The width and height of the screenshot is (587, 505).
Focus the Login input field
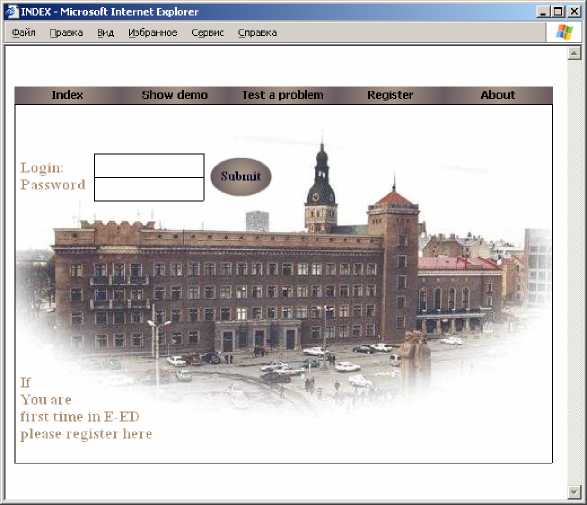149,165
